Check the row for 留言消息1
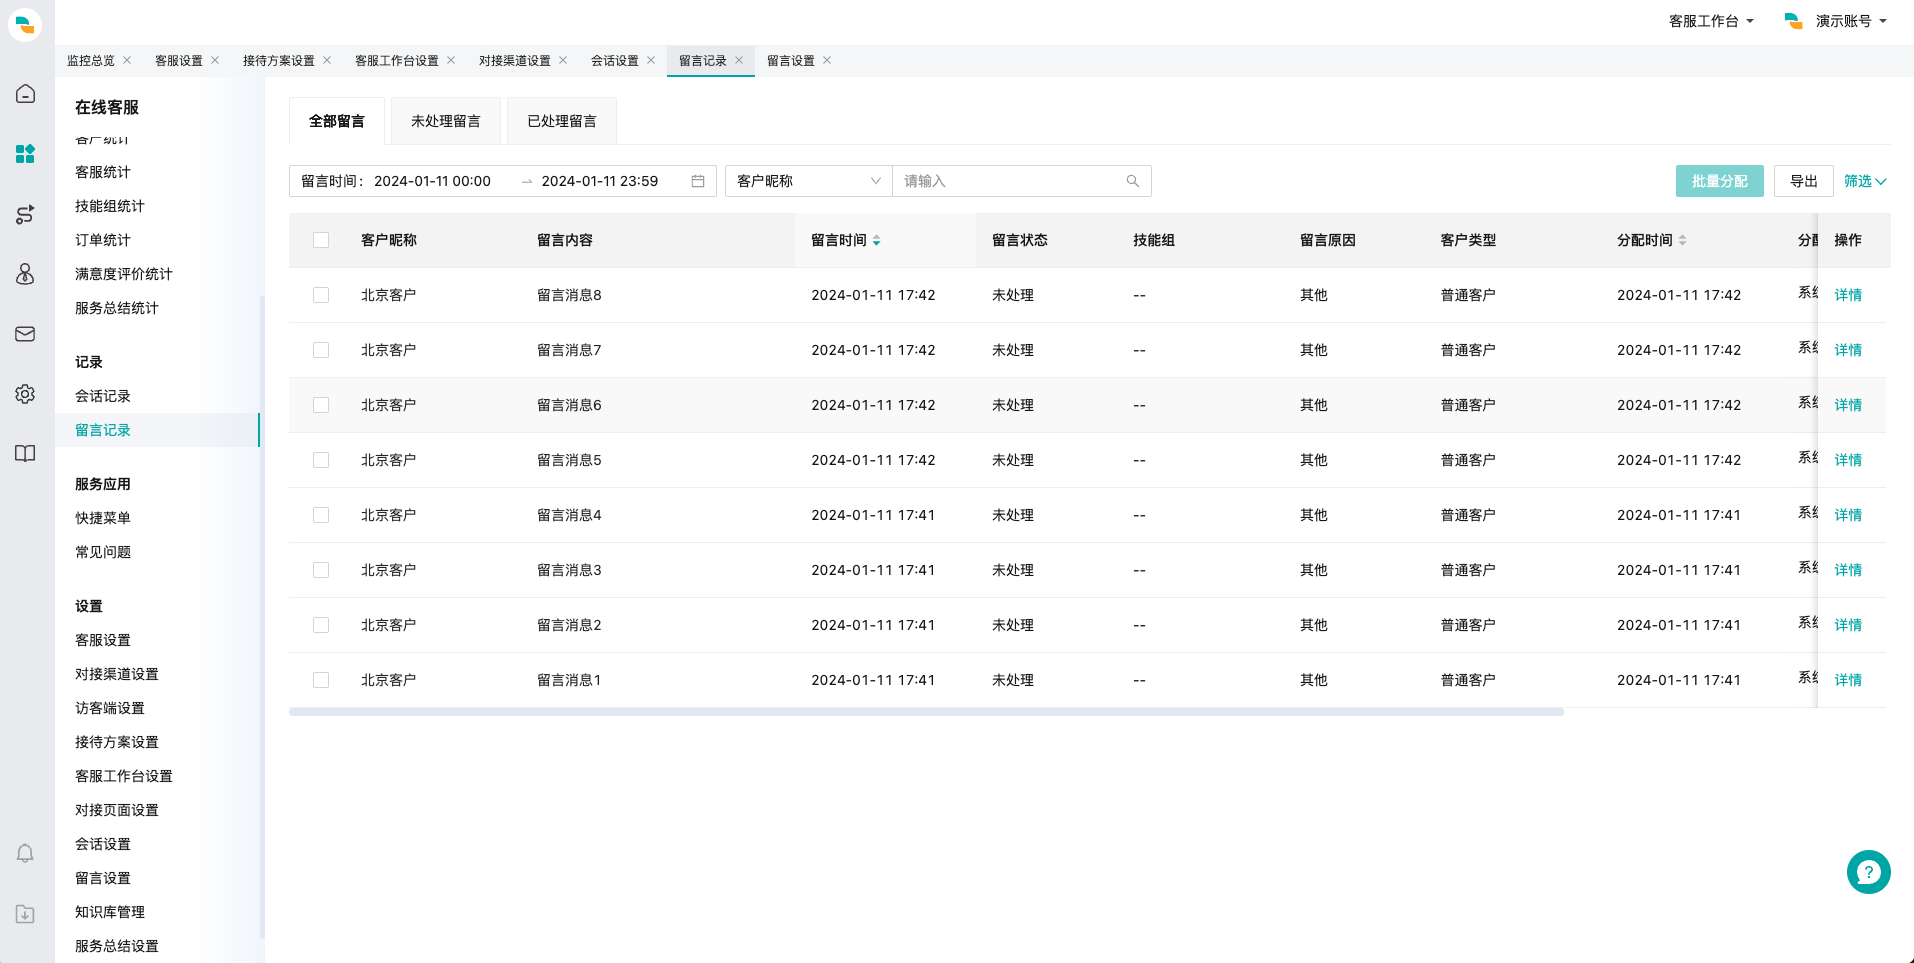This screenshot has height=963, width=1914. coord(321,680)
